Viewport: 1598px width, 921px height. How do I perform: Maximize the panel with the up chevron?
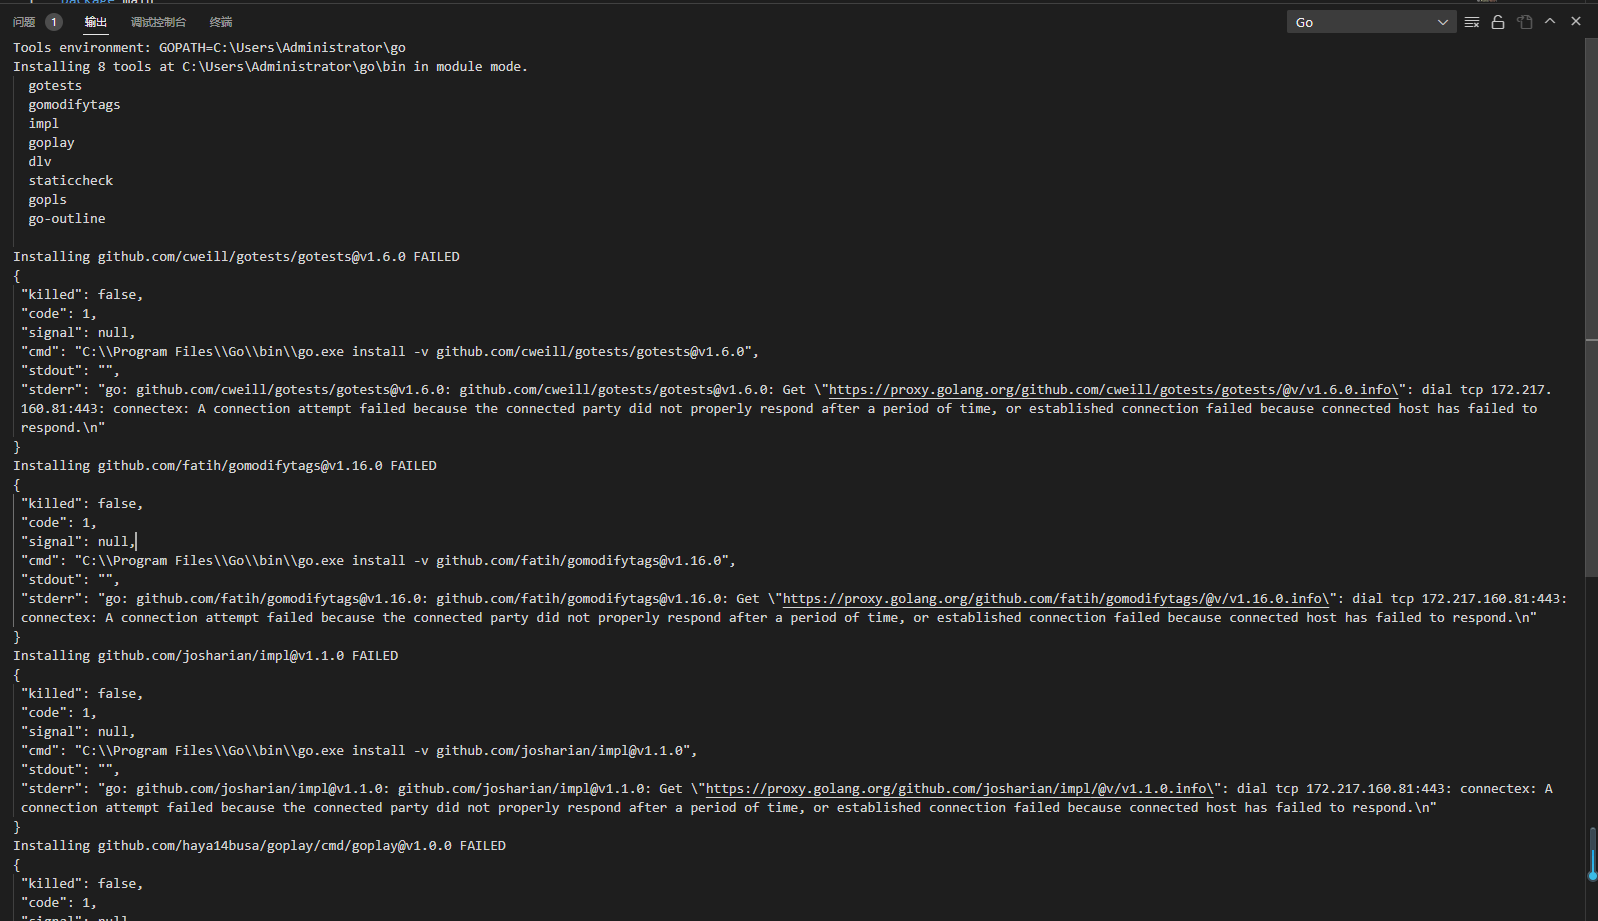1550,21
